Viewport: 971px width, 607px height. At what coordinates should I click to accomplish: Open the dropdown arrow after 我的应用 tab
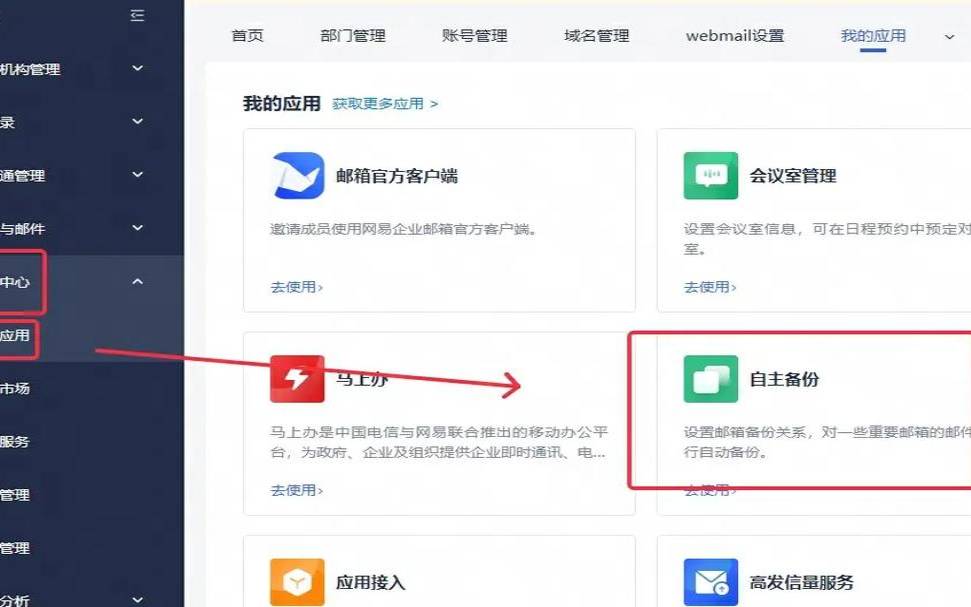(x=947, y=35)
